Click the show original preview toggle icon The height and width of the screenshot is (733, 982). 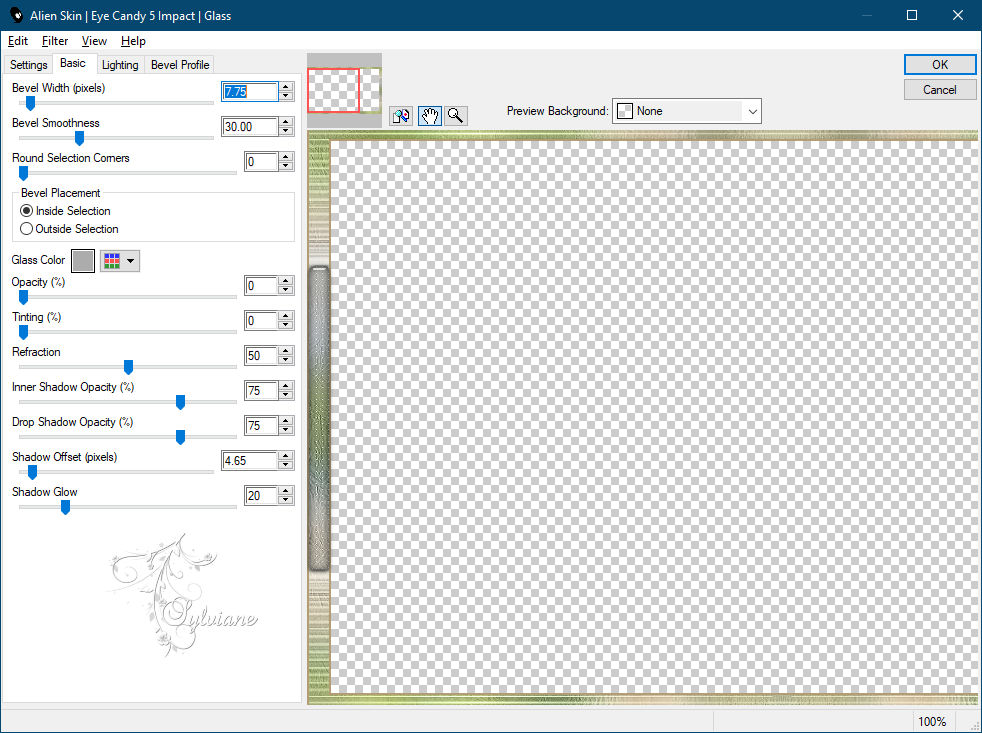(x=401, y=116)
